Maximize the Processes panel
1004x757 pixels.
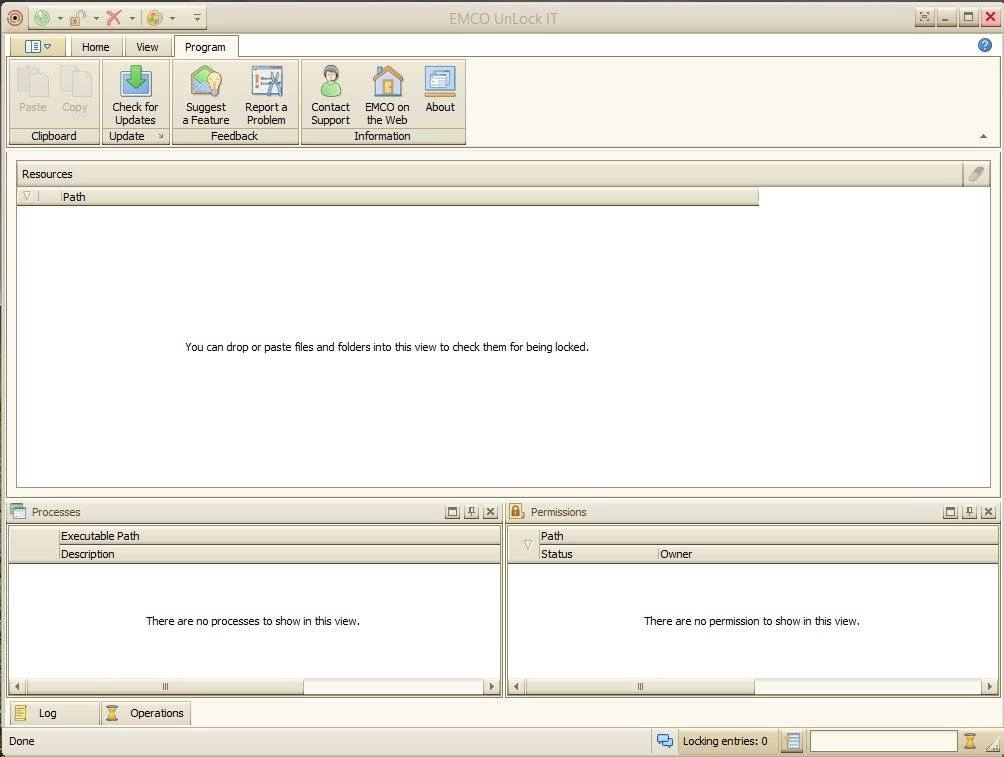[x=452, y=512]
